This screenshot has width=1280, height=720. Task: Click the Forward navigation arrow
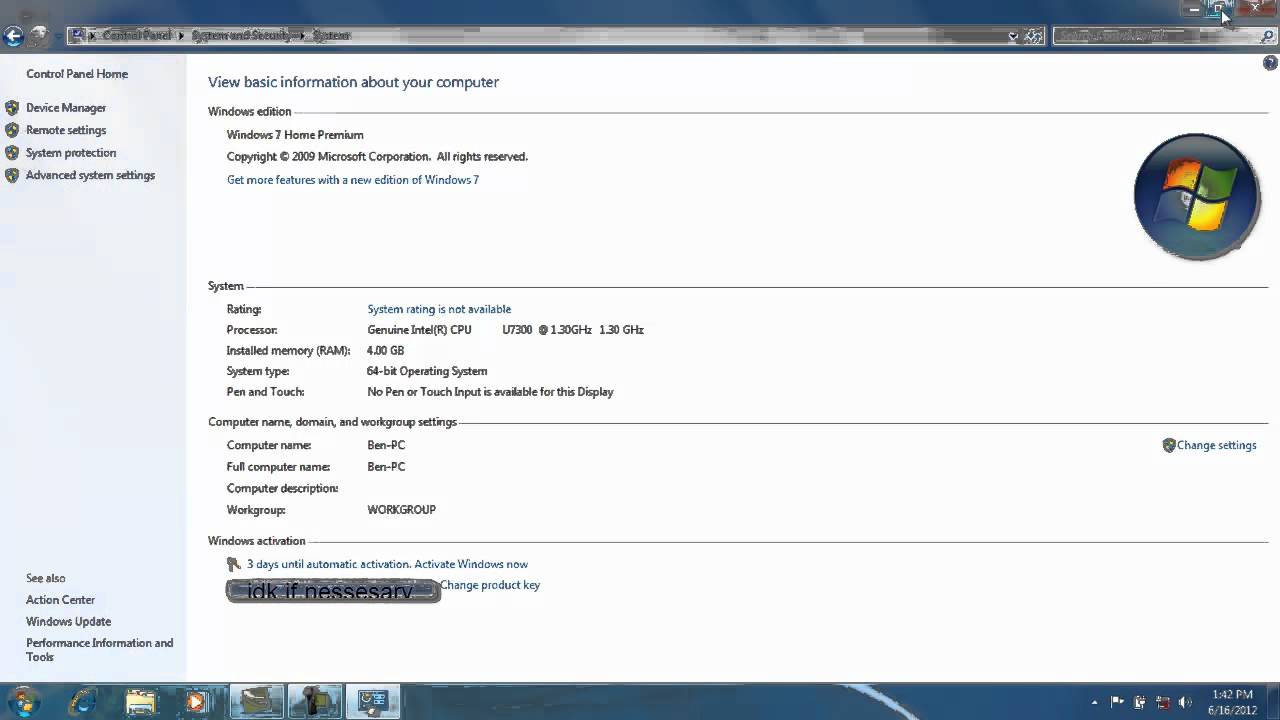38,36
